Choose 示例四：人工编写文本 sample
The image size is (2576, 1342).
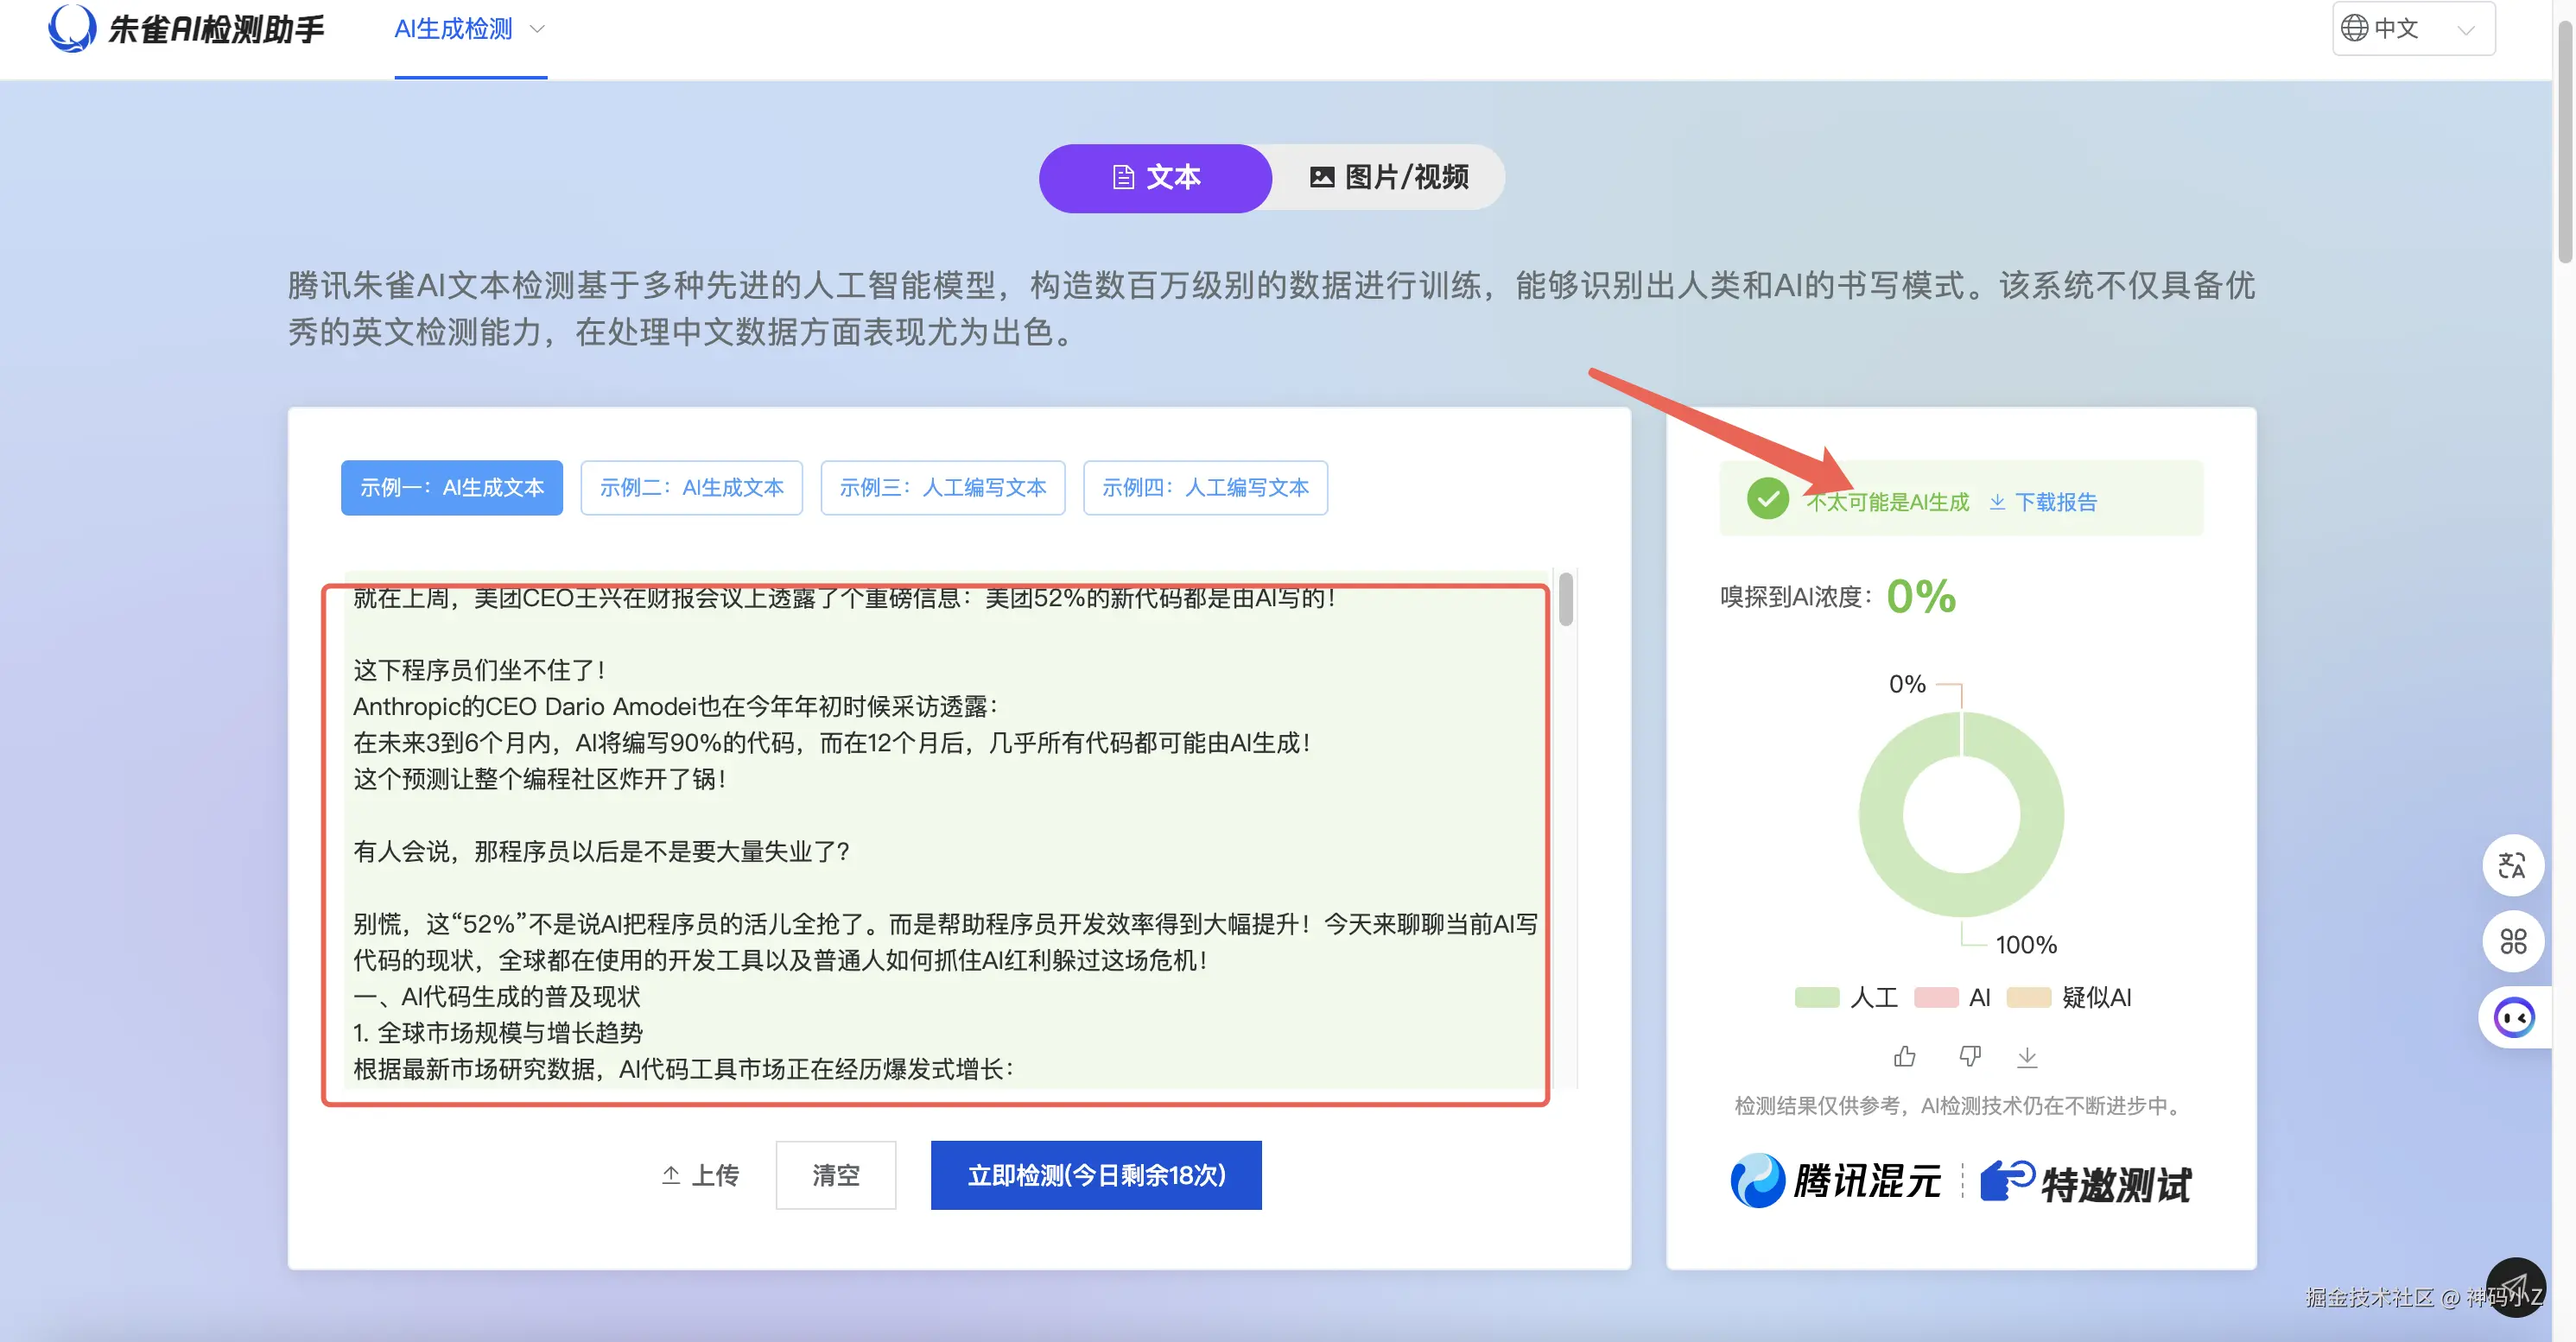click(1205, 488)
